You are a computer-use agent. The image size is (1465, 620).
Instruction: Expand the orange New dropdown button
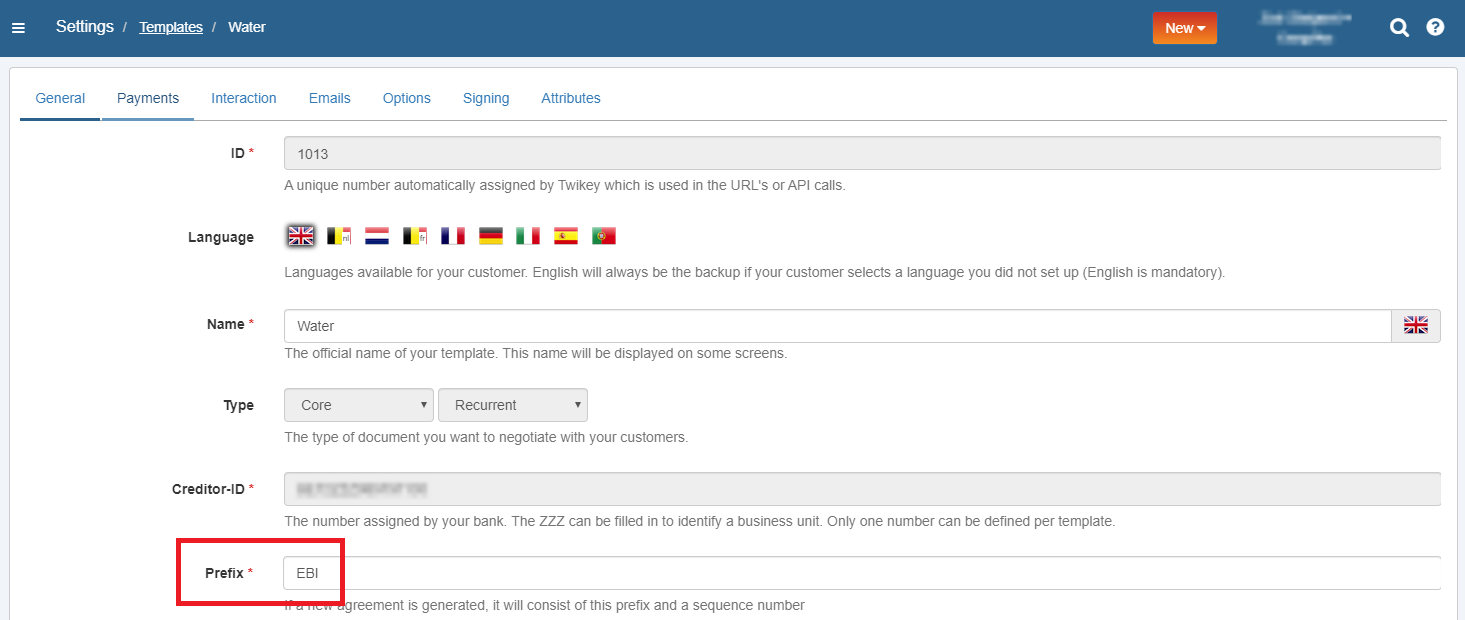pyautogui.click(x=1184, y=28)
